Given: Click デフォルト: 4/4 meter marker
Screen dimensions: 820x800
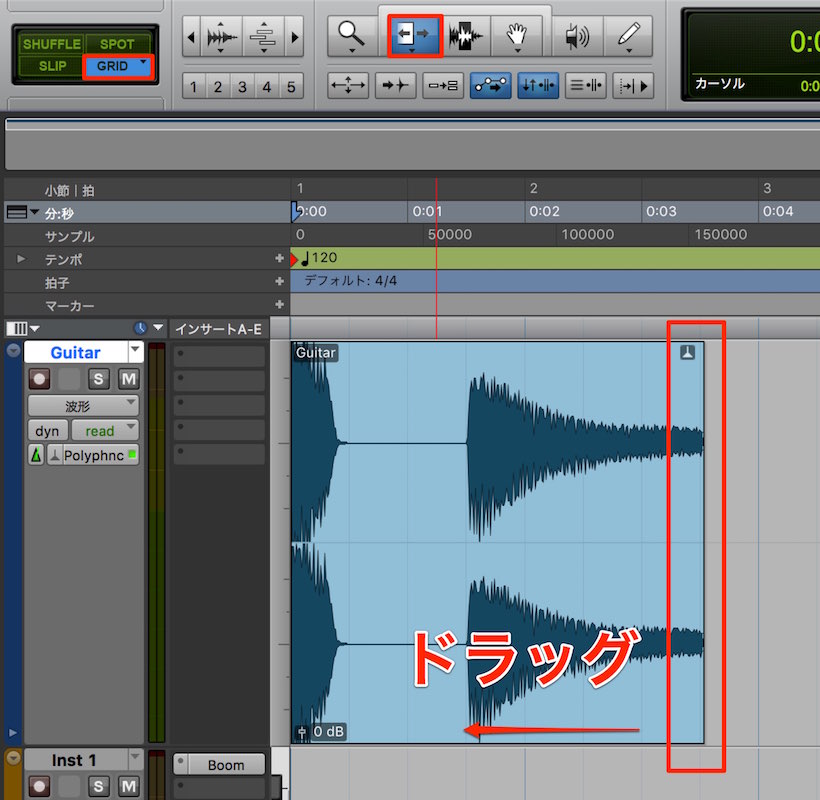Looking at the screenshot, I should pyautogui.click(x=350, y=281).
